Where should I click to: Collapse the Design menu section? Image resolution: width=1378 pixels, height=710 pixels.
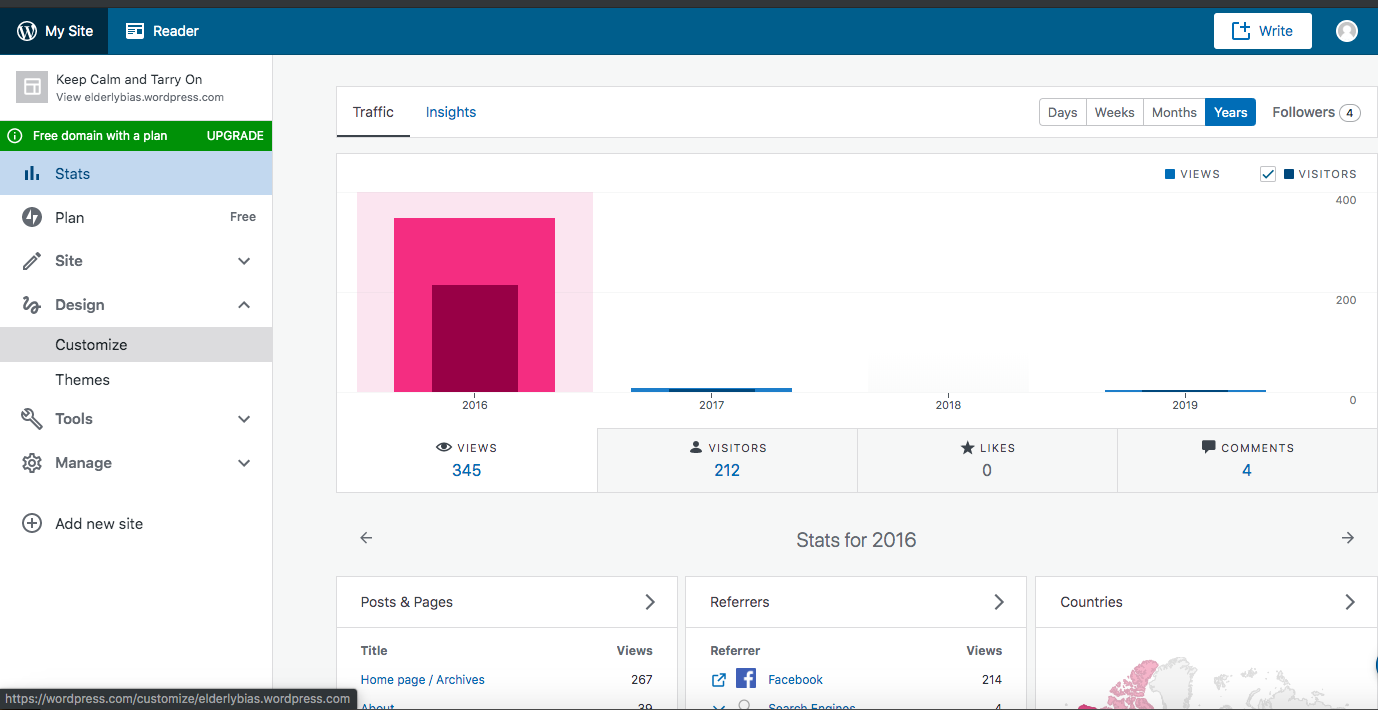pyautogui.click(x=244, y=305)
